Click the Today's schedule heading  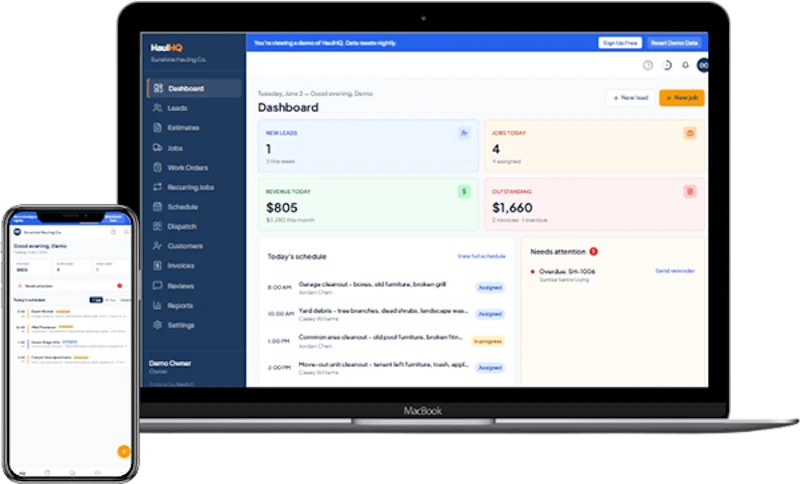click(297, 257)
